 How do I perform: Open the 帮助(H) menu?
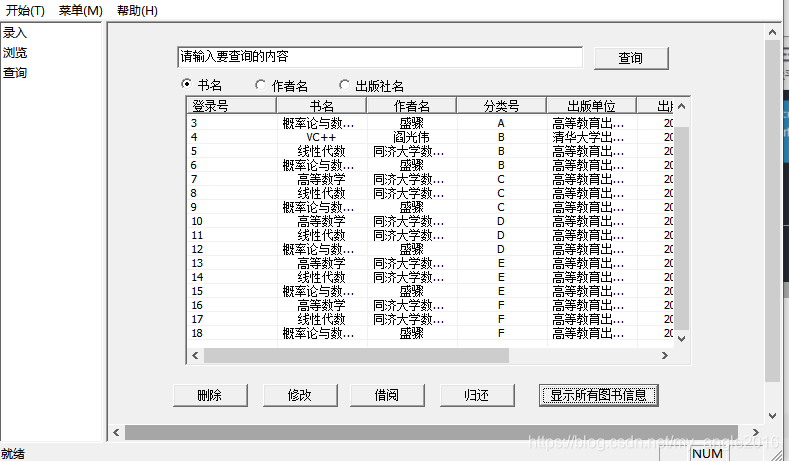pyautogui.click(x=137, y=11)
